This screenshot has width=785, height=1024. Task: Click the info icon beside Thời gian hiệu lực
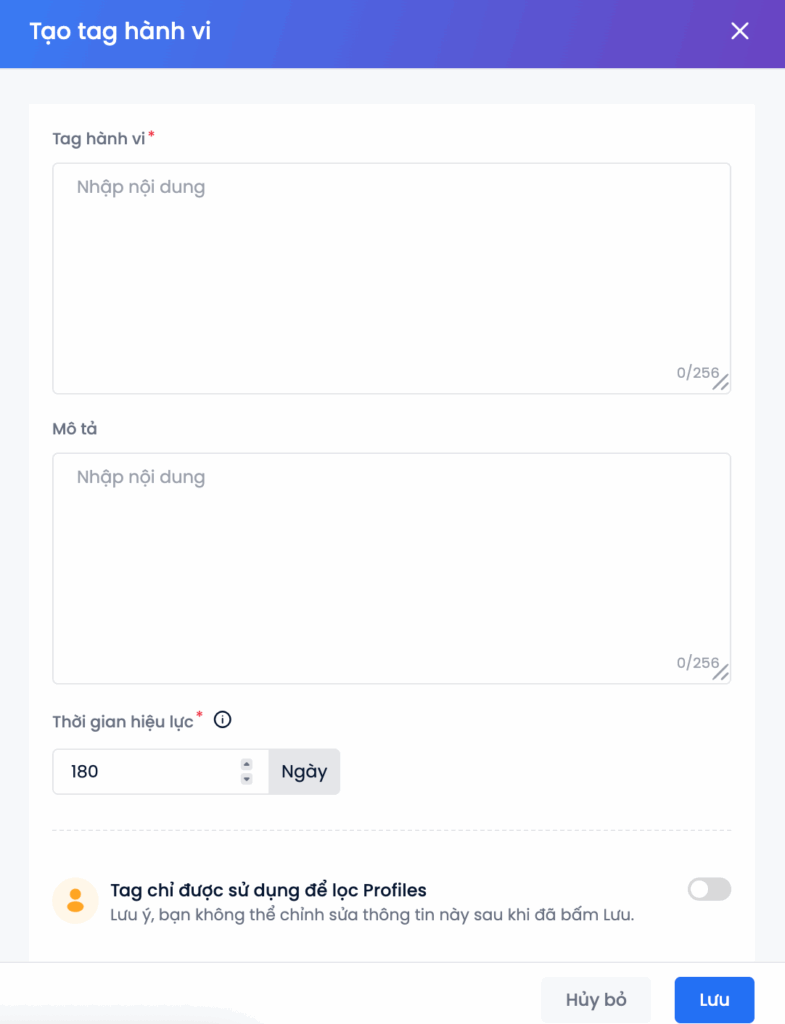tap(223, 719)
